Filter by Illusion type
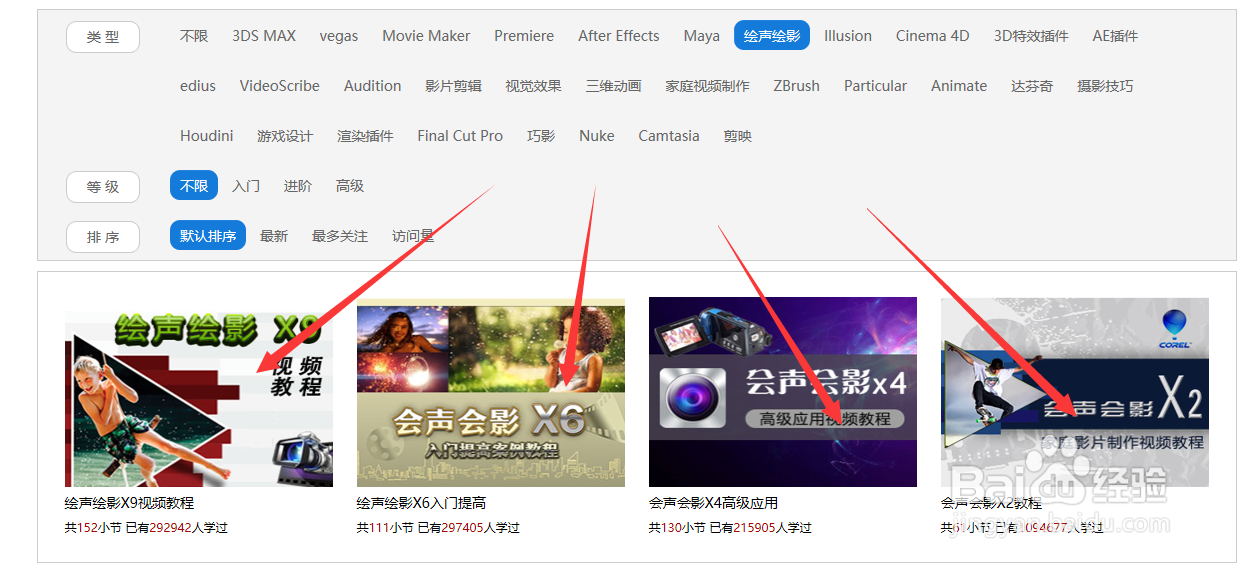The image size is (1238, 566). (848, 36)
